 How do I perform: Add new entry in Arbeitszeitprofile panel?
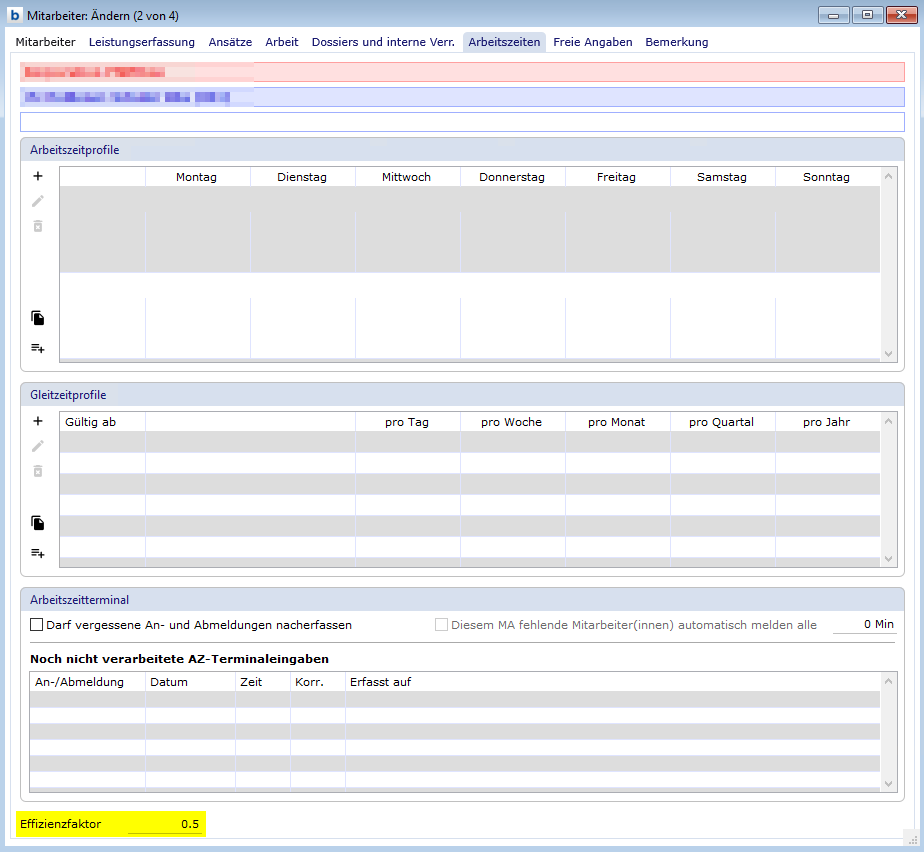pos(38,176)
